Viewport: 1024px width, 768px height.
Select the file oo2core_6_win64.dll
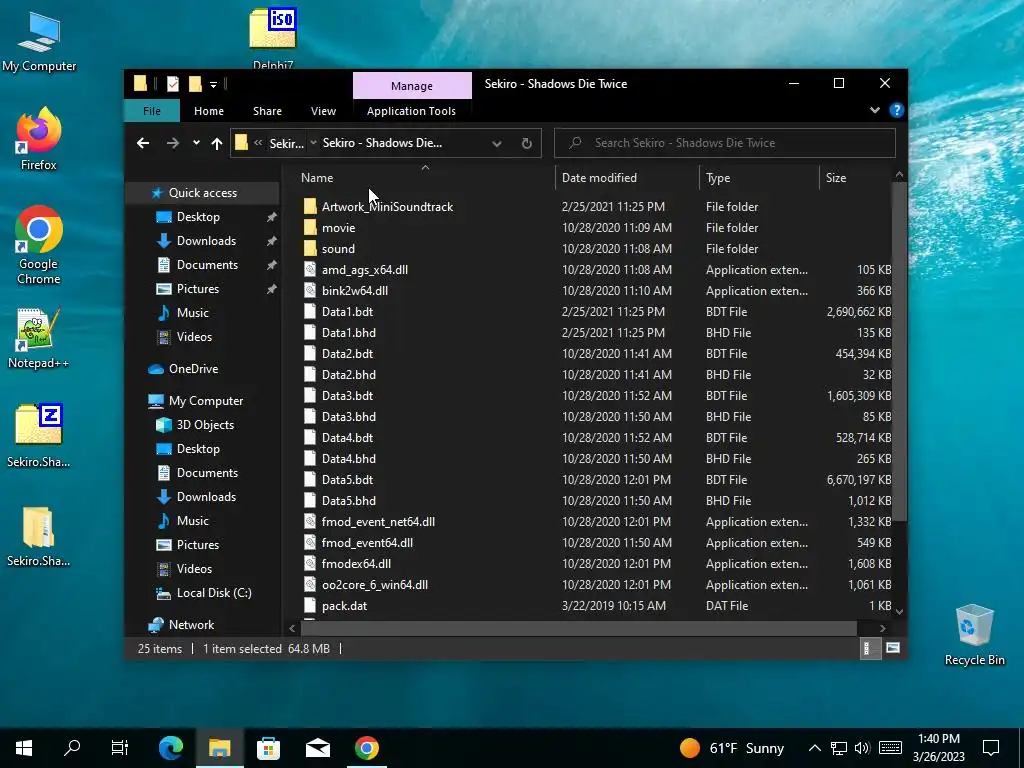(x=375, y=584)
